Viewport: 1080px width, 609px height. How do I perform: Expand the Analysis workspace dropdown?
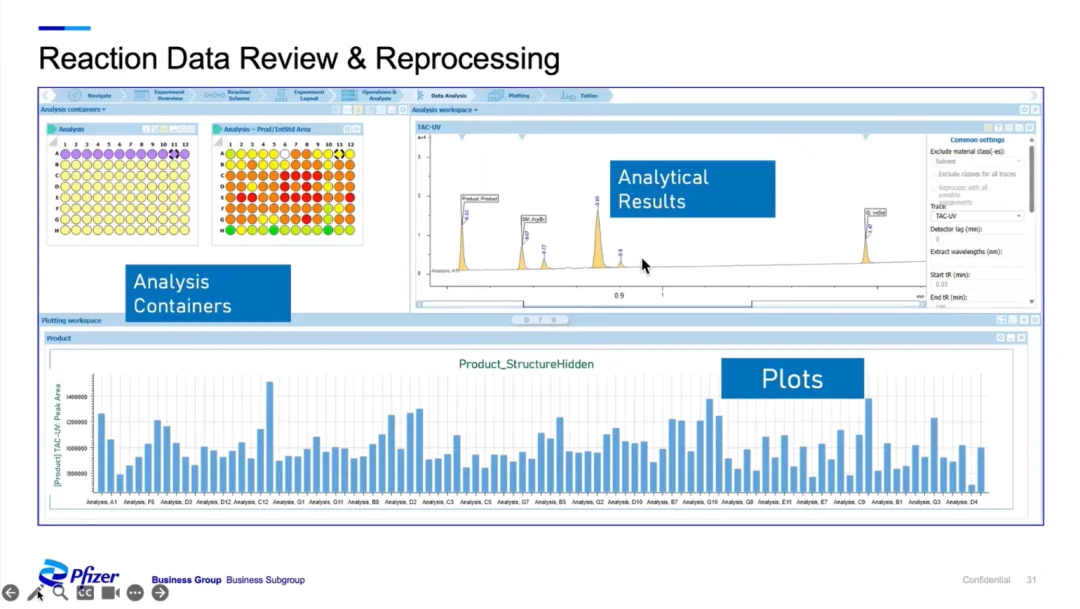point(445,110)
